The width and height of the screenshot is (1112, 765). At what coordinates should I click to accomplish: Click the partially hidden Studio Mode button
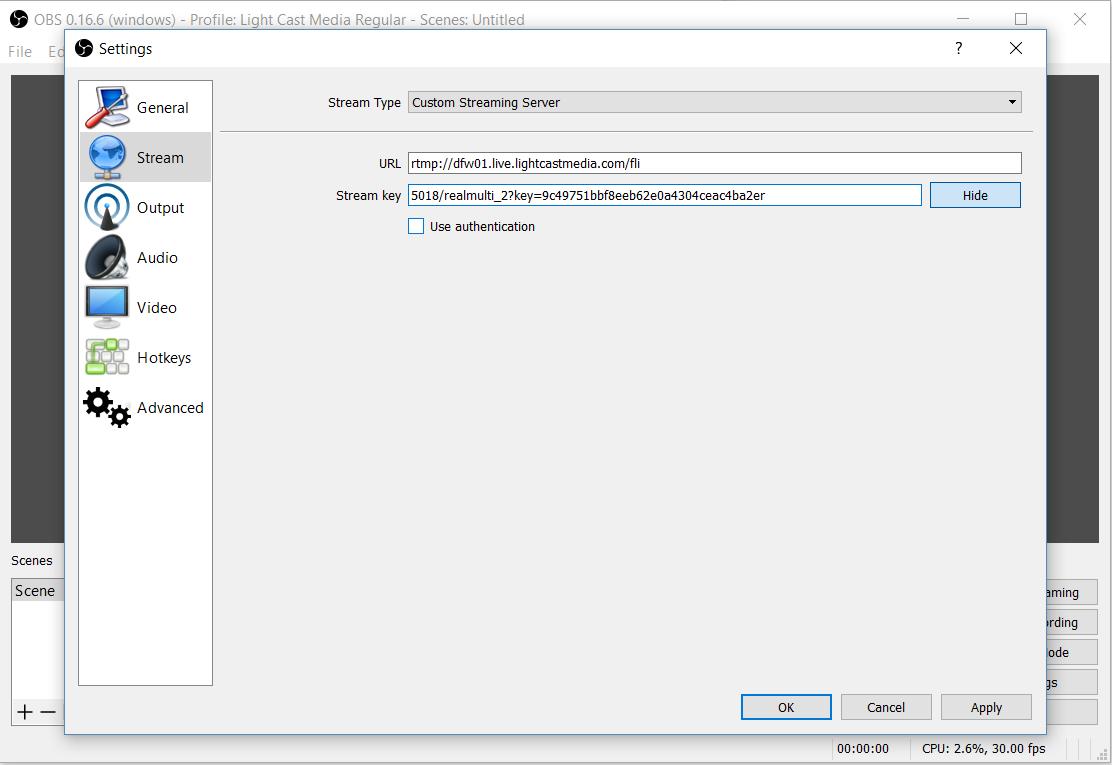(x=1072, y=652)
